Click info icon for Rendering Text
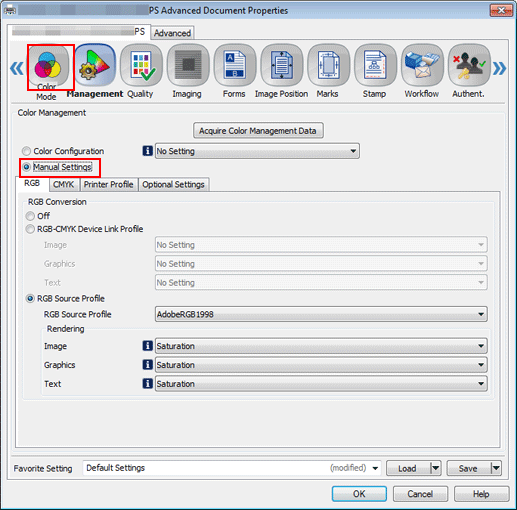This screenshot has width=517, height=510. tap(148, 383)
